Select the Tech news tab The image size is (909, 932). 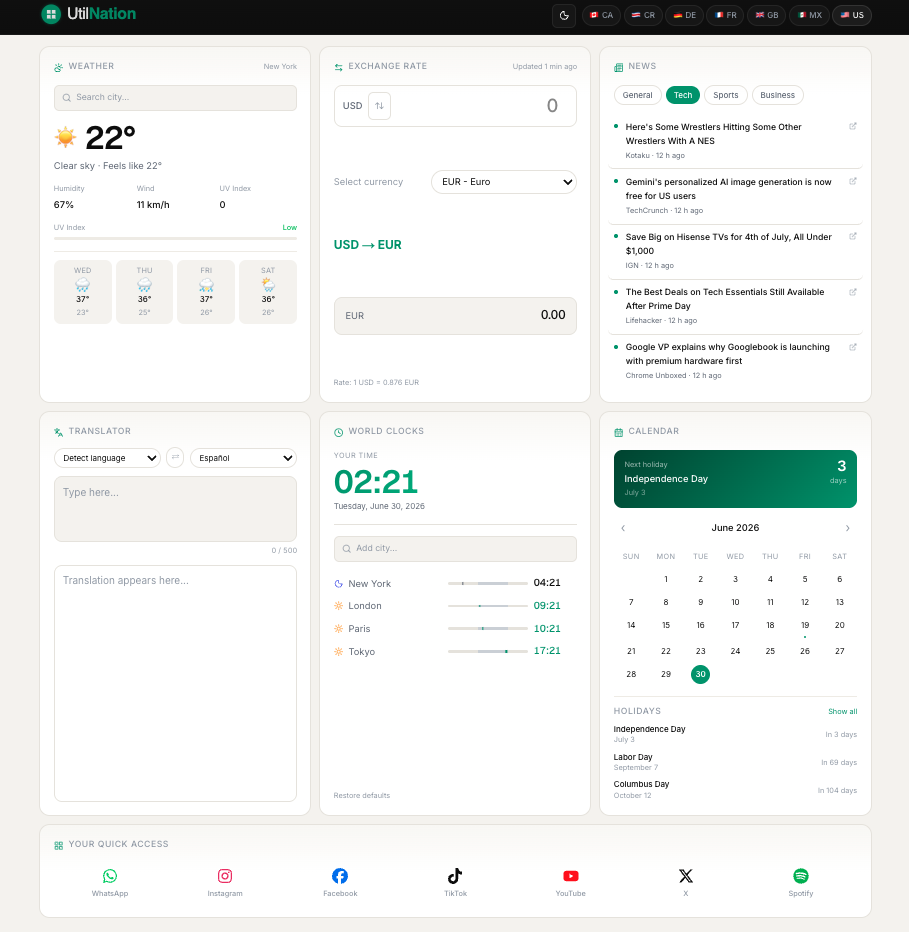pos(682,95)
